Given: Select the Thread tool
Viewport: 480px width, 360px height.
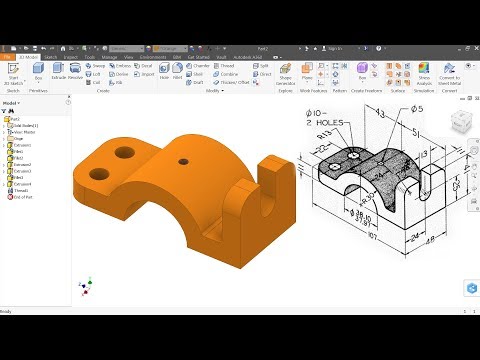Looking at the screenshot, I should point(224,66).
